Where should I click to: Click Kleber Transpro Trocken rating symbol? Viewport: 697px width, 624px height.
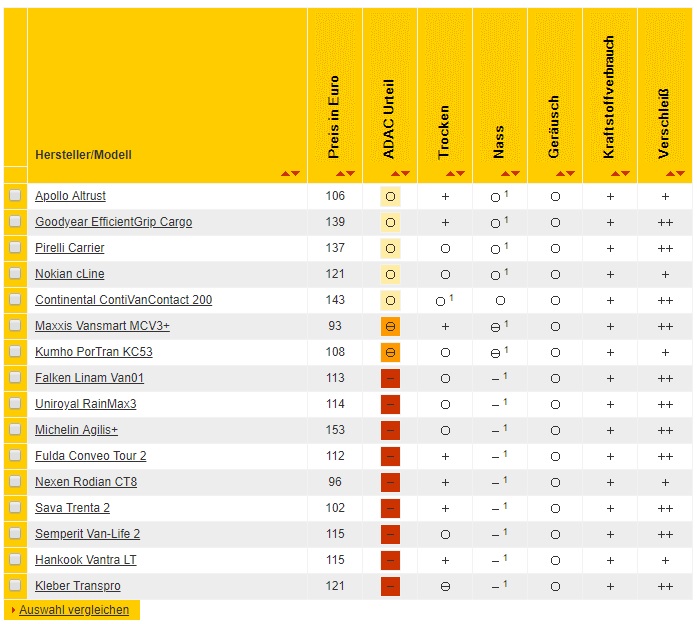coord(445,587)
